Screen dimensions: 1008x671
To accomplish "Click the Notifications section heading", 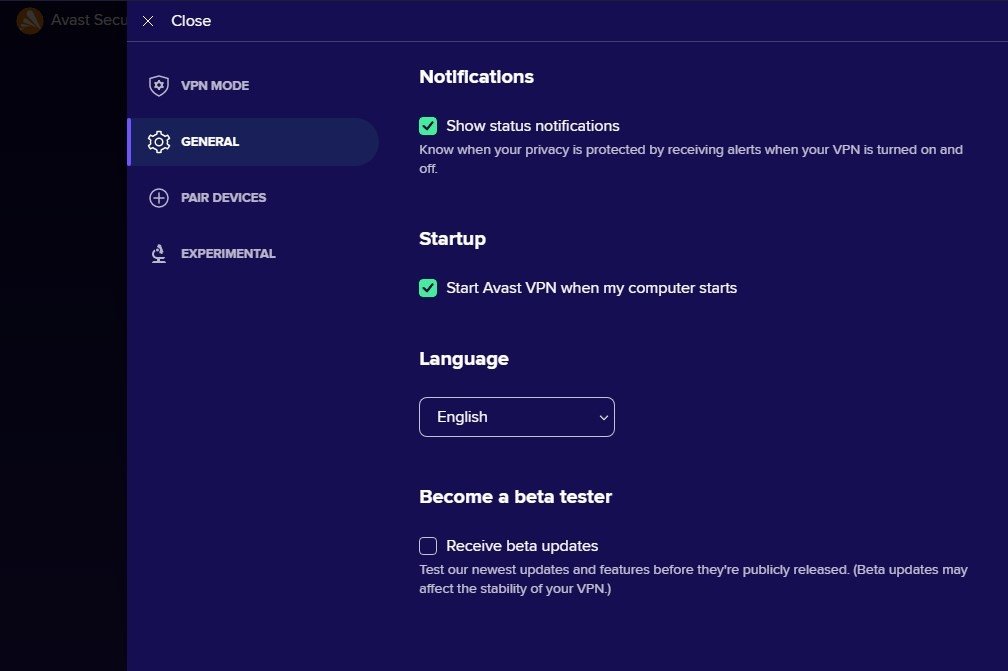I will click(x=476, y=77).
